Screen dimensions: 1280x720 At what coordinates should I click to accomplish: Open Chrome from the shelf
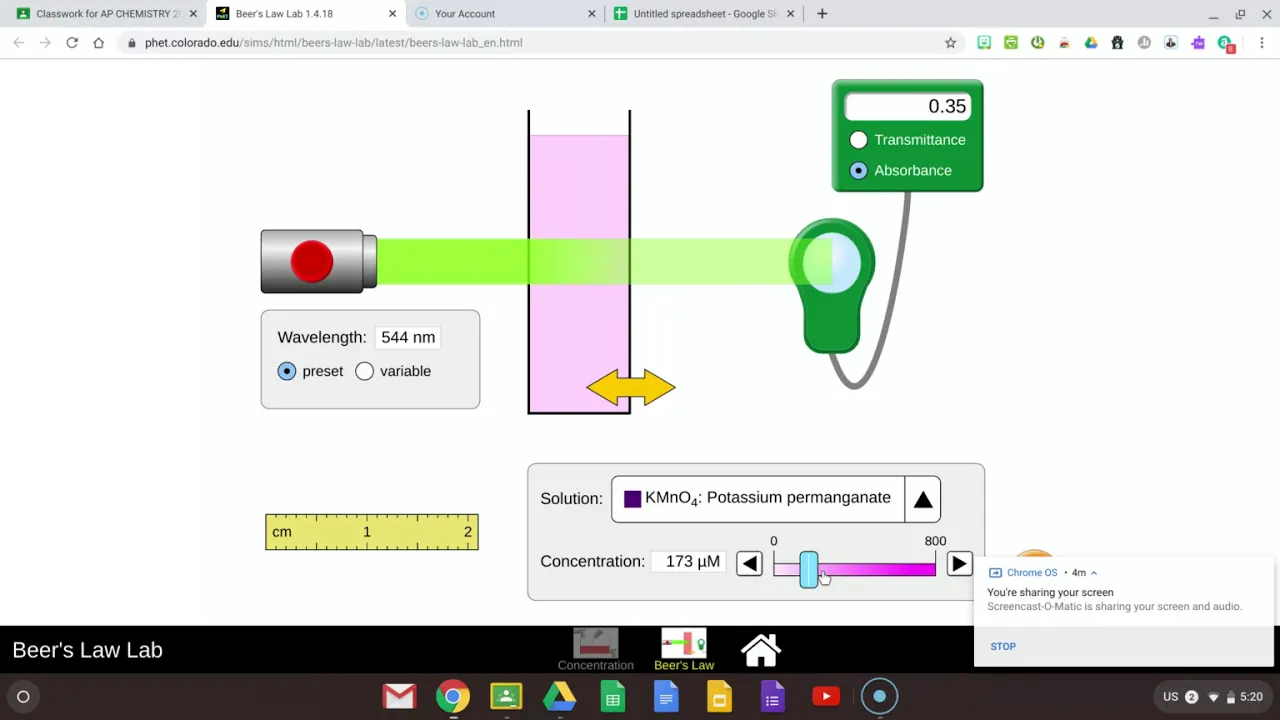(453, 697)
